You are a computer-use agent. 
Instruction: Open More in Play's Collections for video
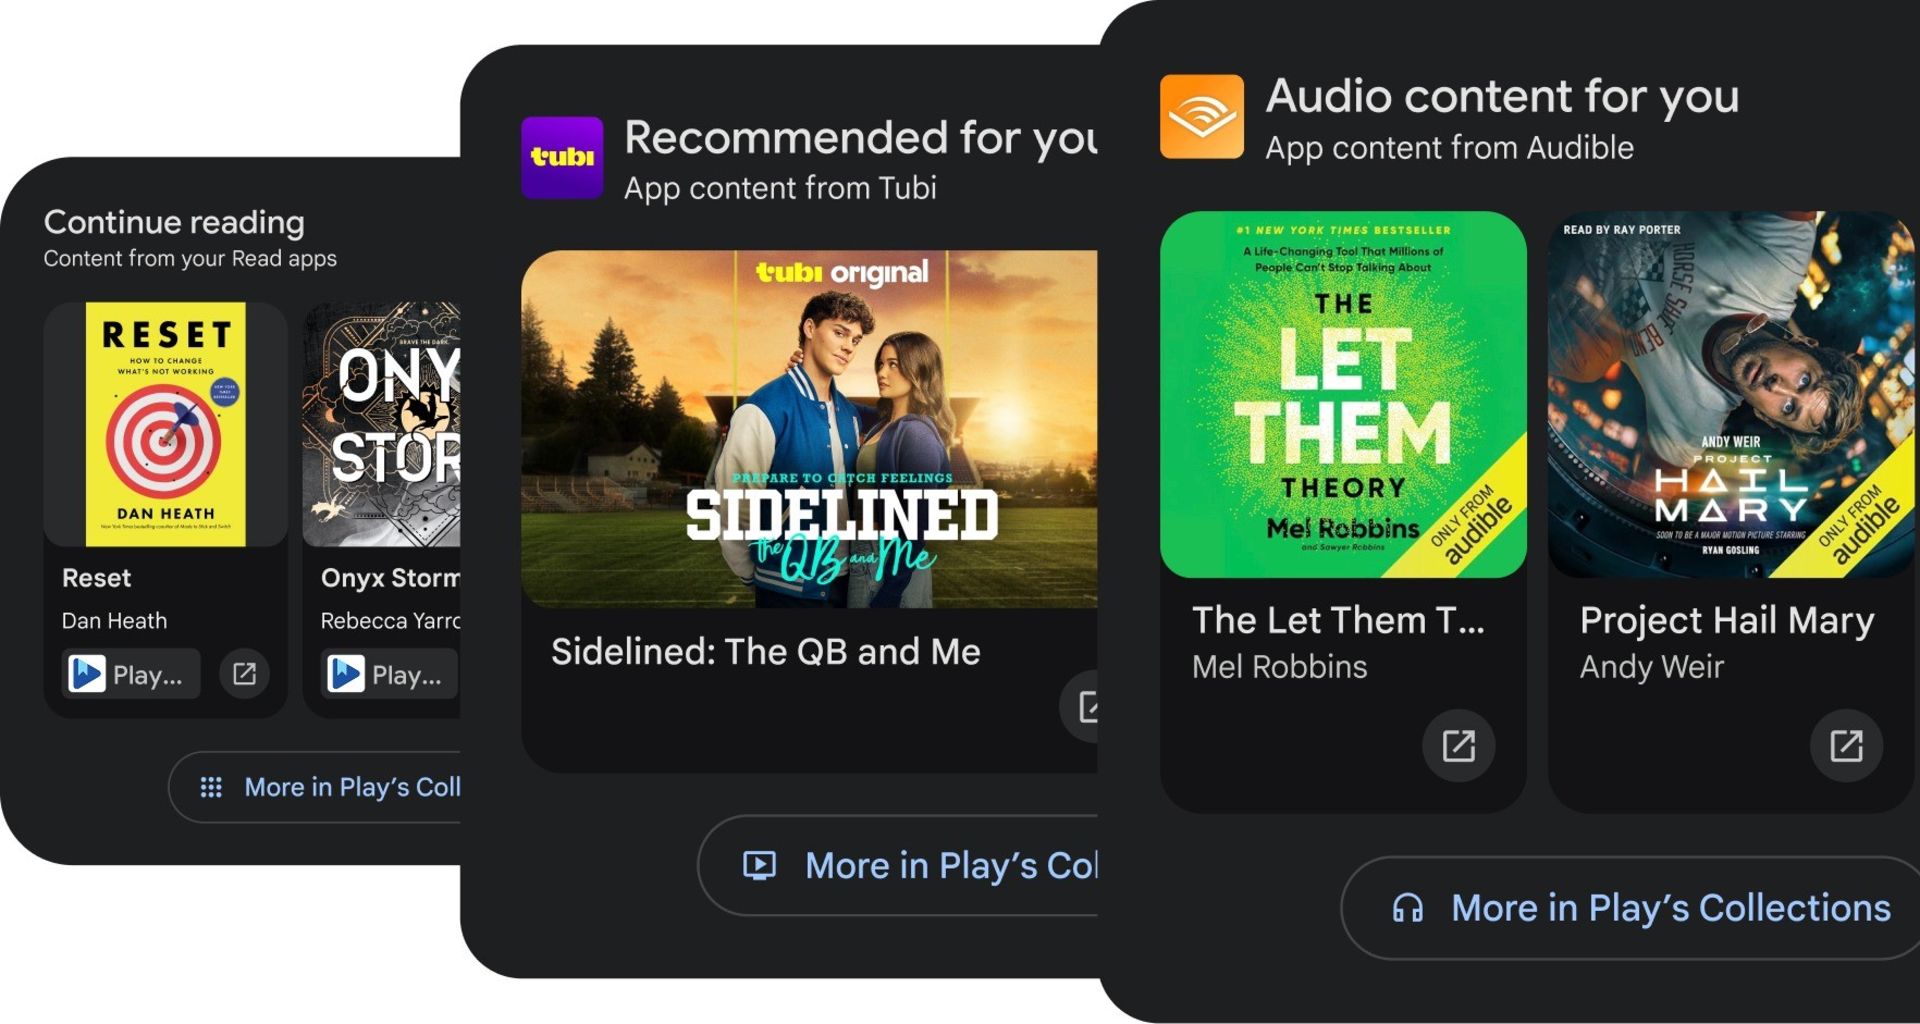tap(920, 866)
